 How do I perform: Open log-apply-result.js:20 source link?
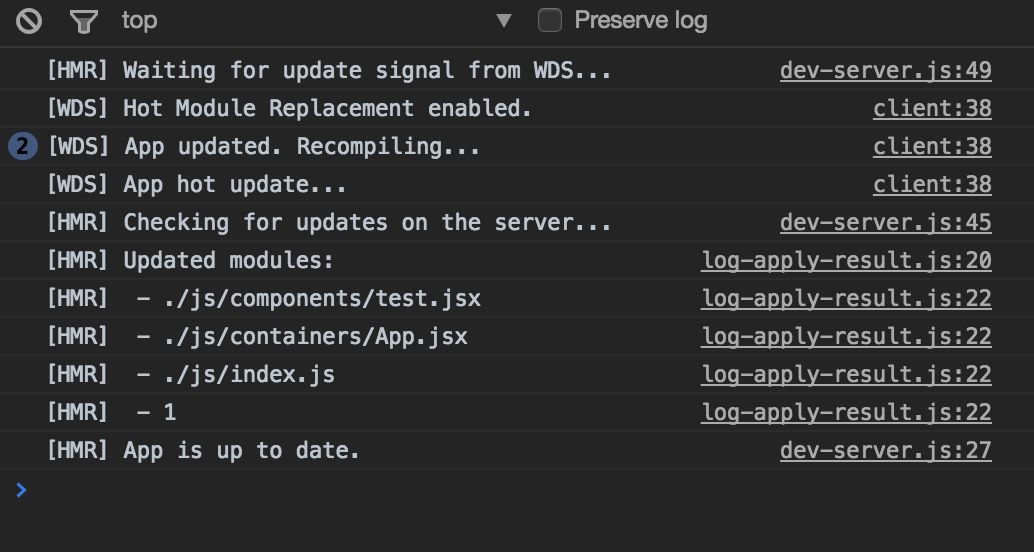[x=847, y=261]
